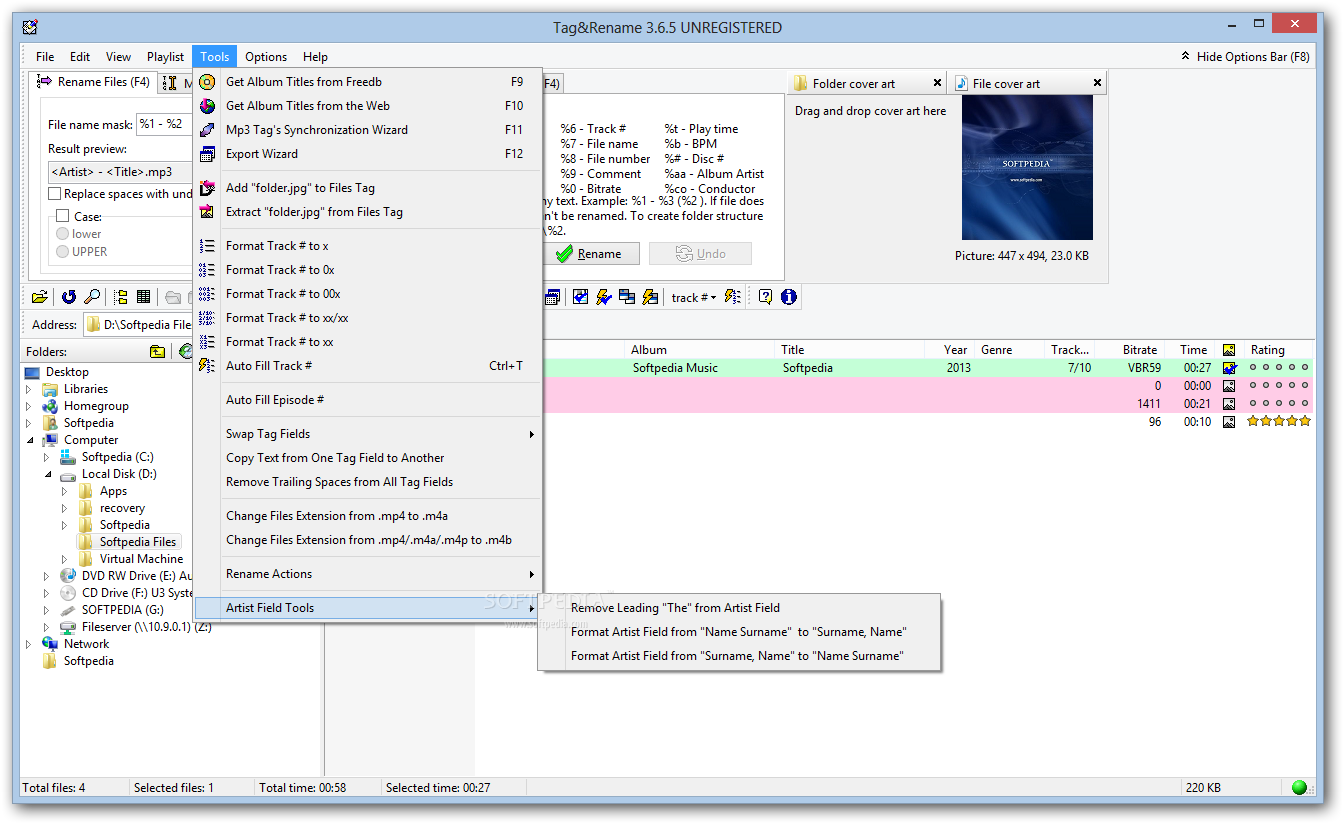This screenshot has width=1344, height=824.
Task: Open the Swap Tag Fields submenu
Action: point(368,434)
